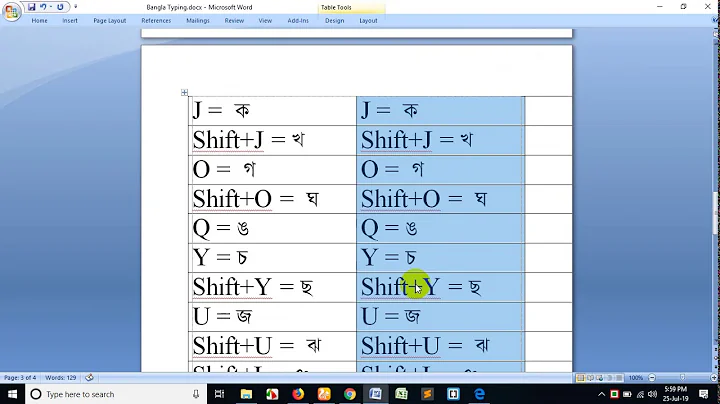Screen dimensions: 720x404
Task: Click Cortana microphone icon
Action: pyautogui.click(x=196, y=394)
